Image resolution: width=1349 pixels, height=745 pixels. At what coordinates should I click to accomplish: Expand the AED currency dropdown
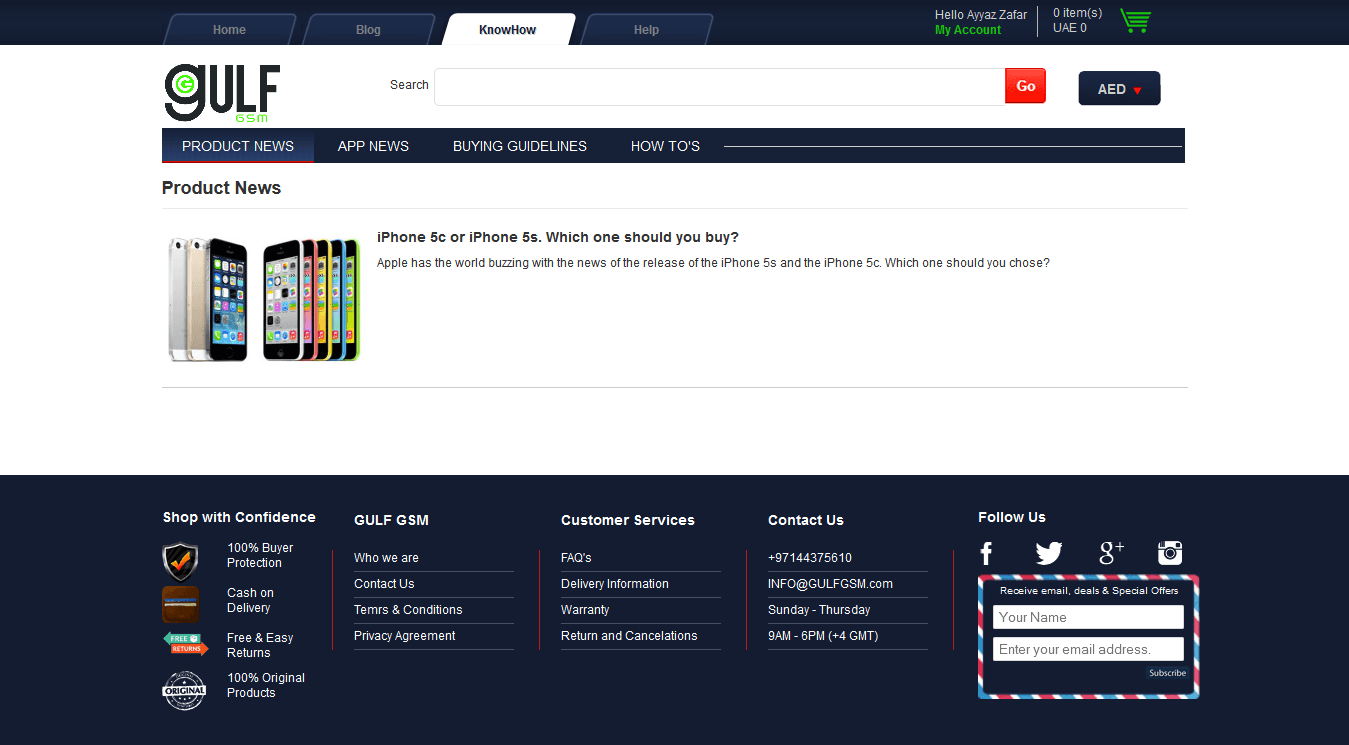(1119, 88)
